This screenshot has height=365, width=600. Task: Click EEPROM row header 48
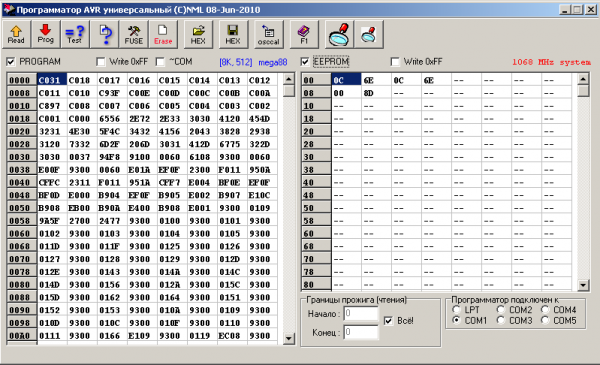pos(316,195)
